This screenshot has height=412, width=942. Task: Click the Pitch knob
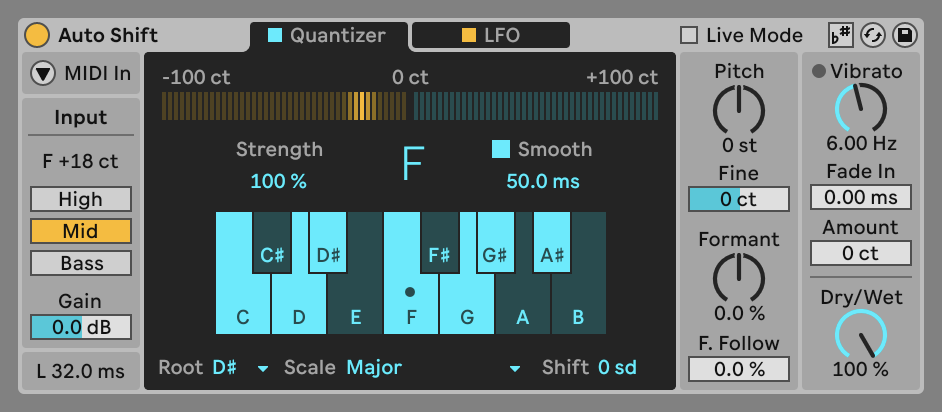[x=738, y=109]
